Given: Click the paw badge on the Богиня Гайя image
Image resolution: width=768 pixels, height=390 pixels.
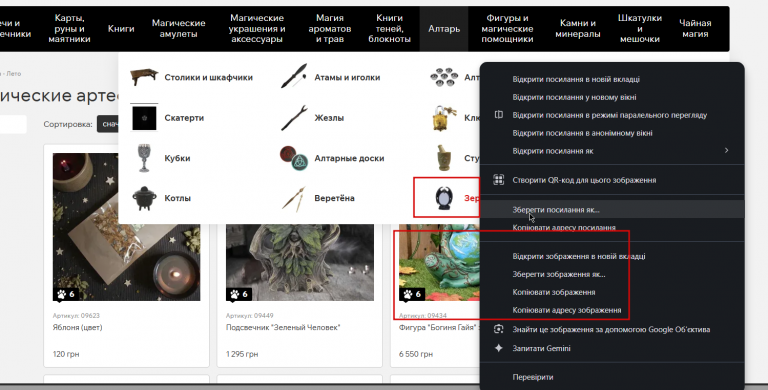Looking at the screenshot, I should tap(412, 294).
